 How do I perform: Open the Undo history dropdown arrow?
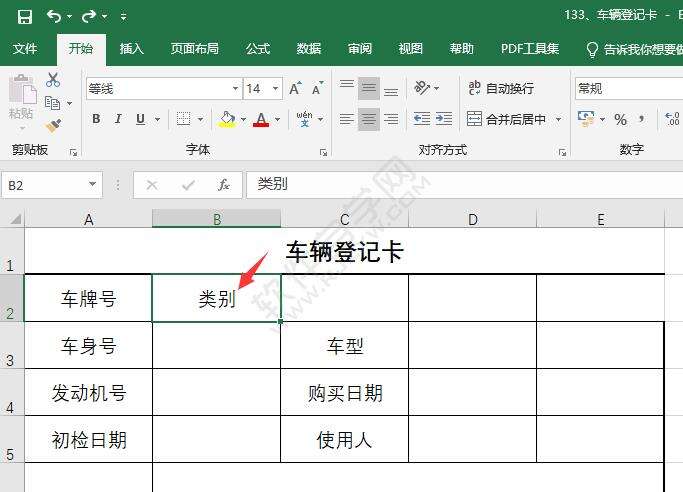(x=70, y=17)
